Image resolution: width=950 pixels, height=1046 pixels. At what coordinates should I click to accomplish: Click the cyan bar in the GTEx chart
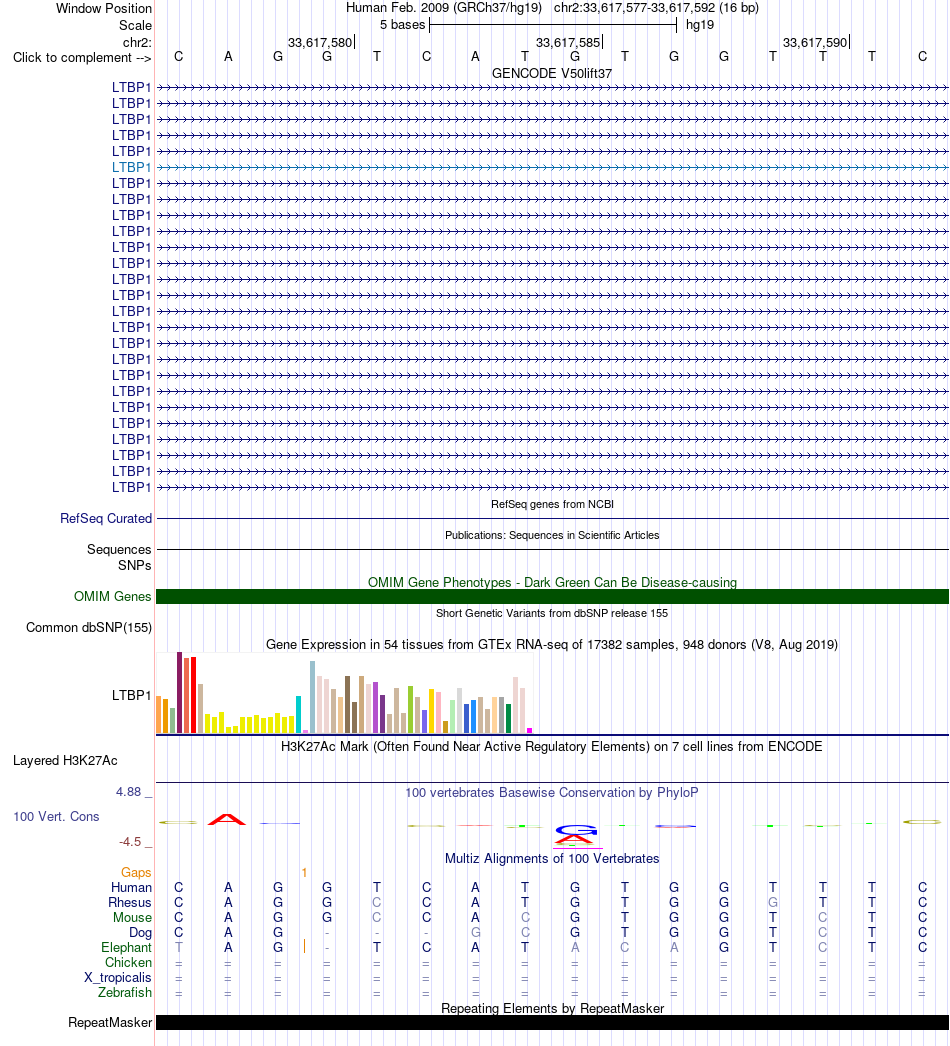(298, 714)
